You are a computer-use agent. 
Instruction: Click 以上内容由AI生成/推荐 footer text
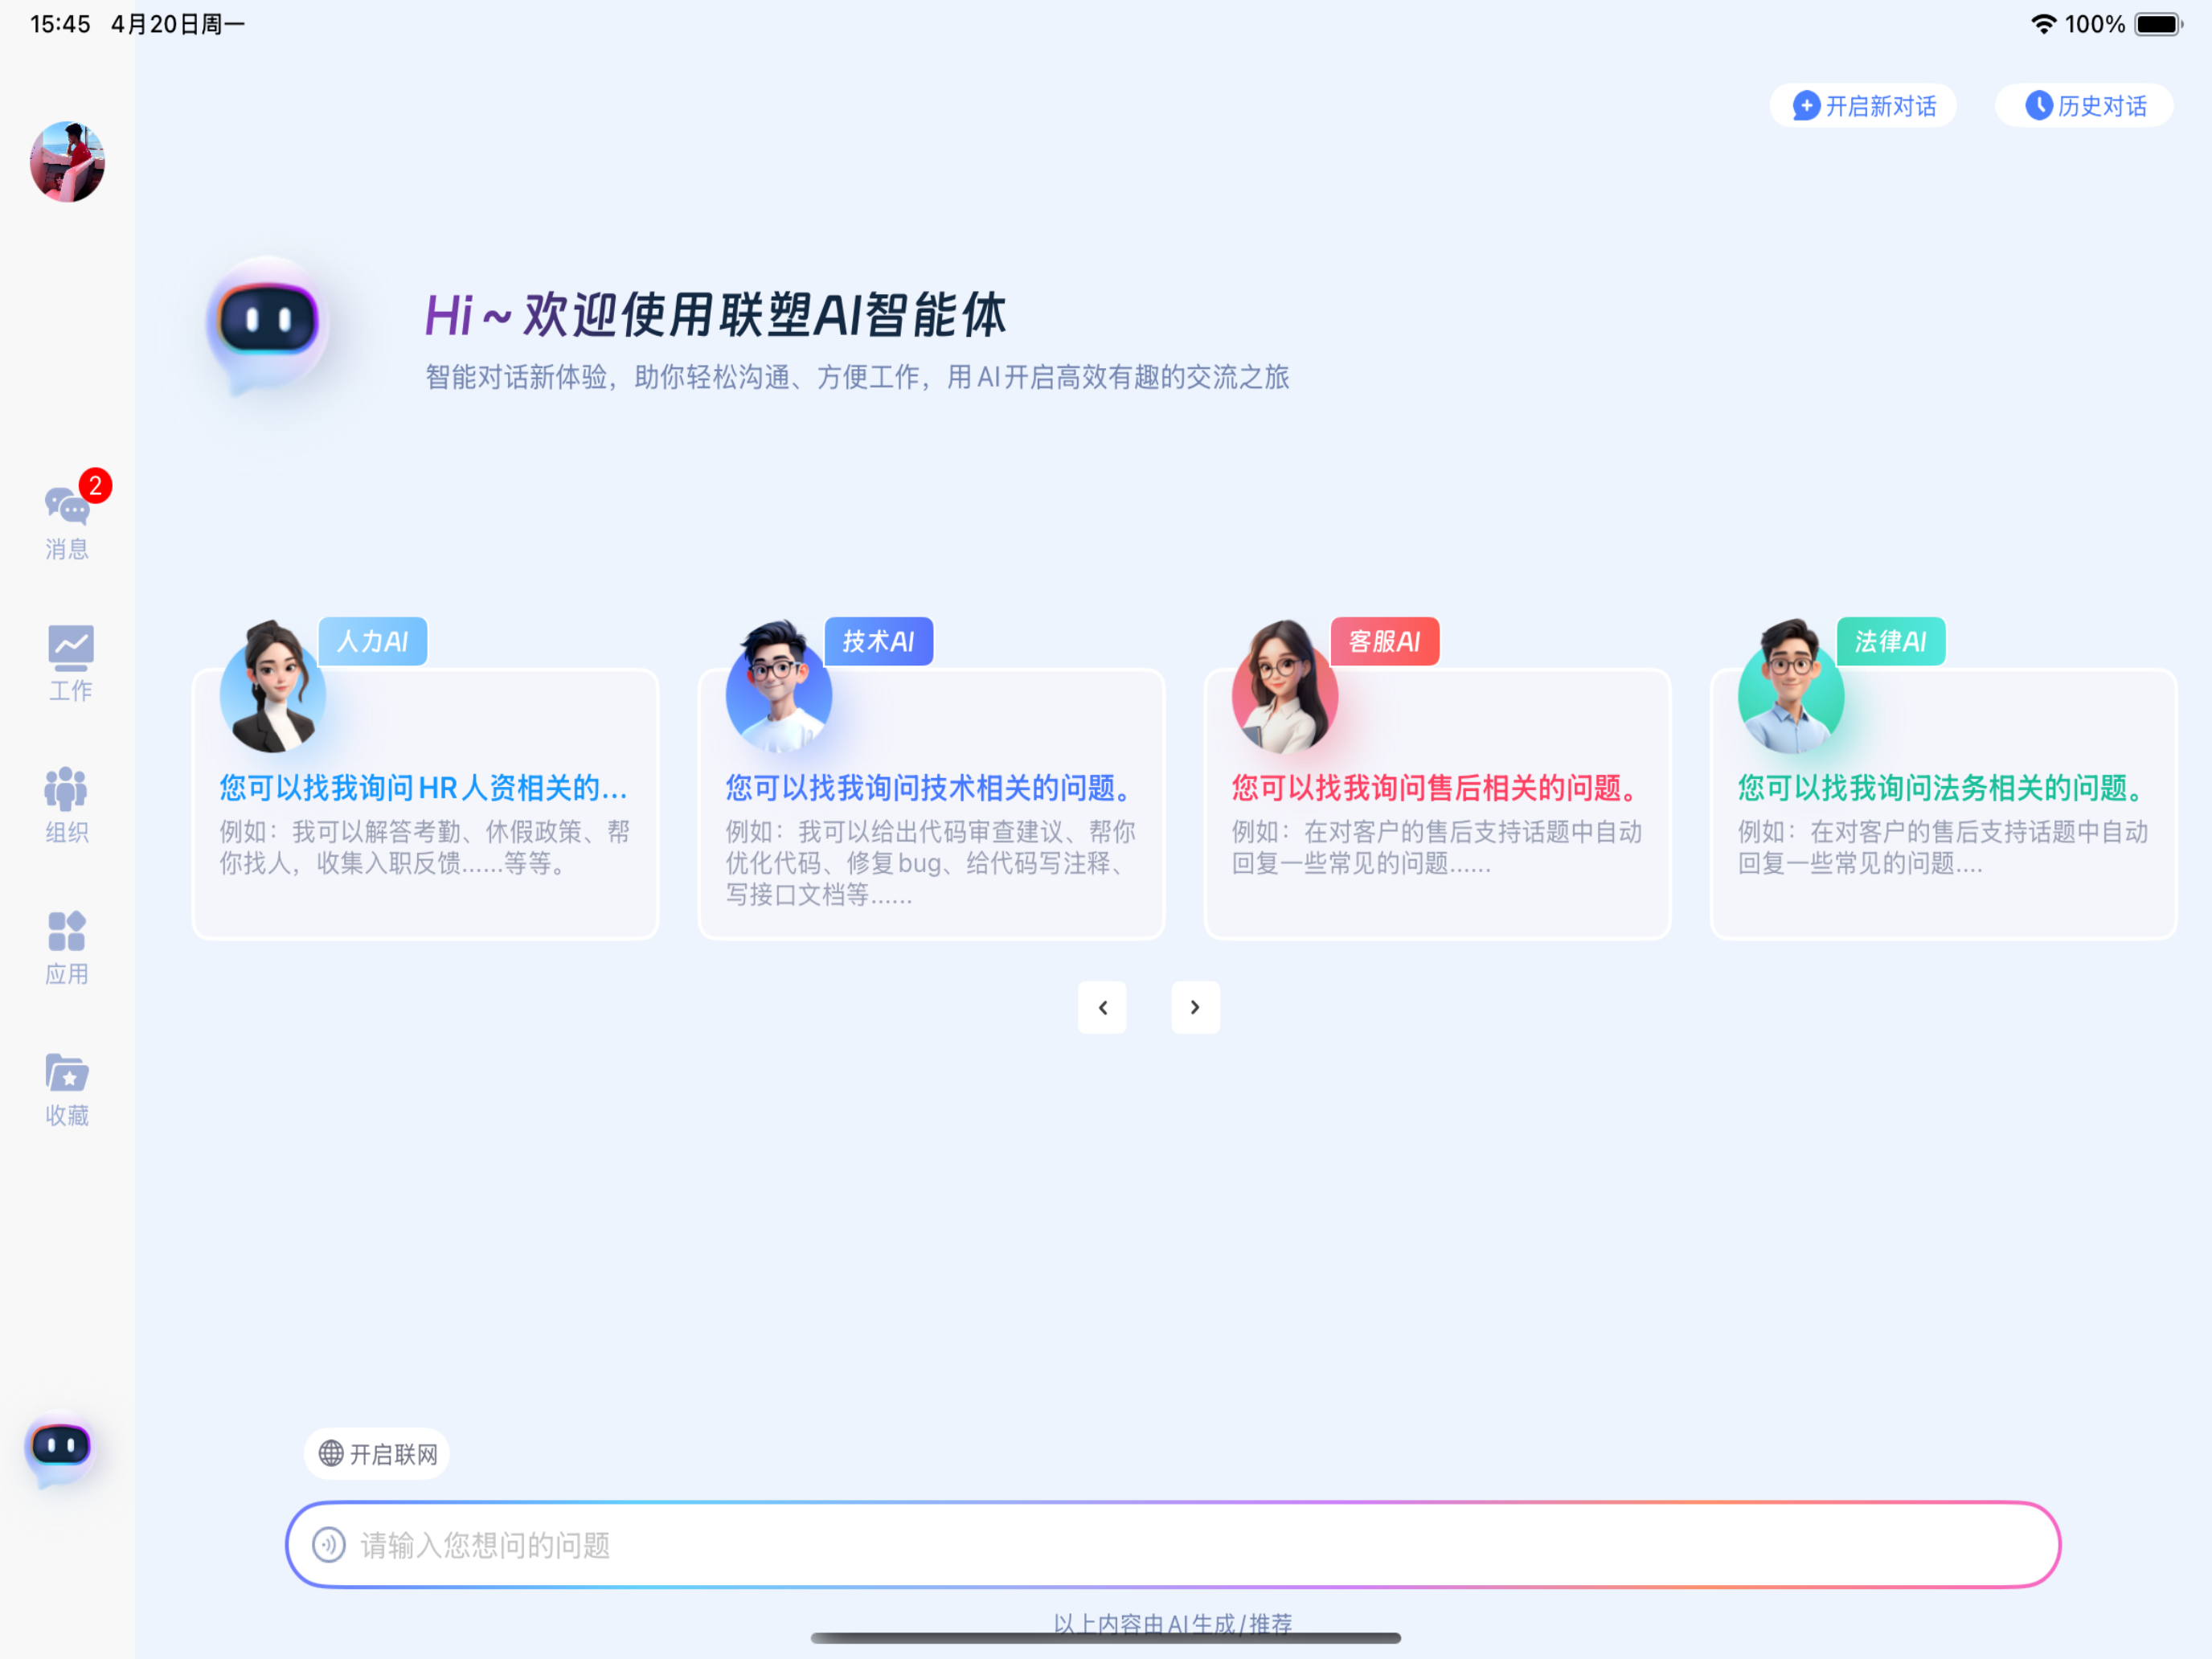(1173, 1624)
